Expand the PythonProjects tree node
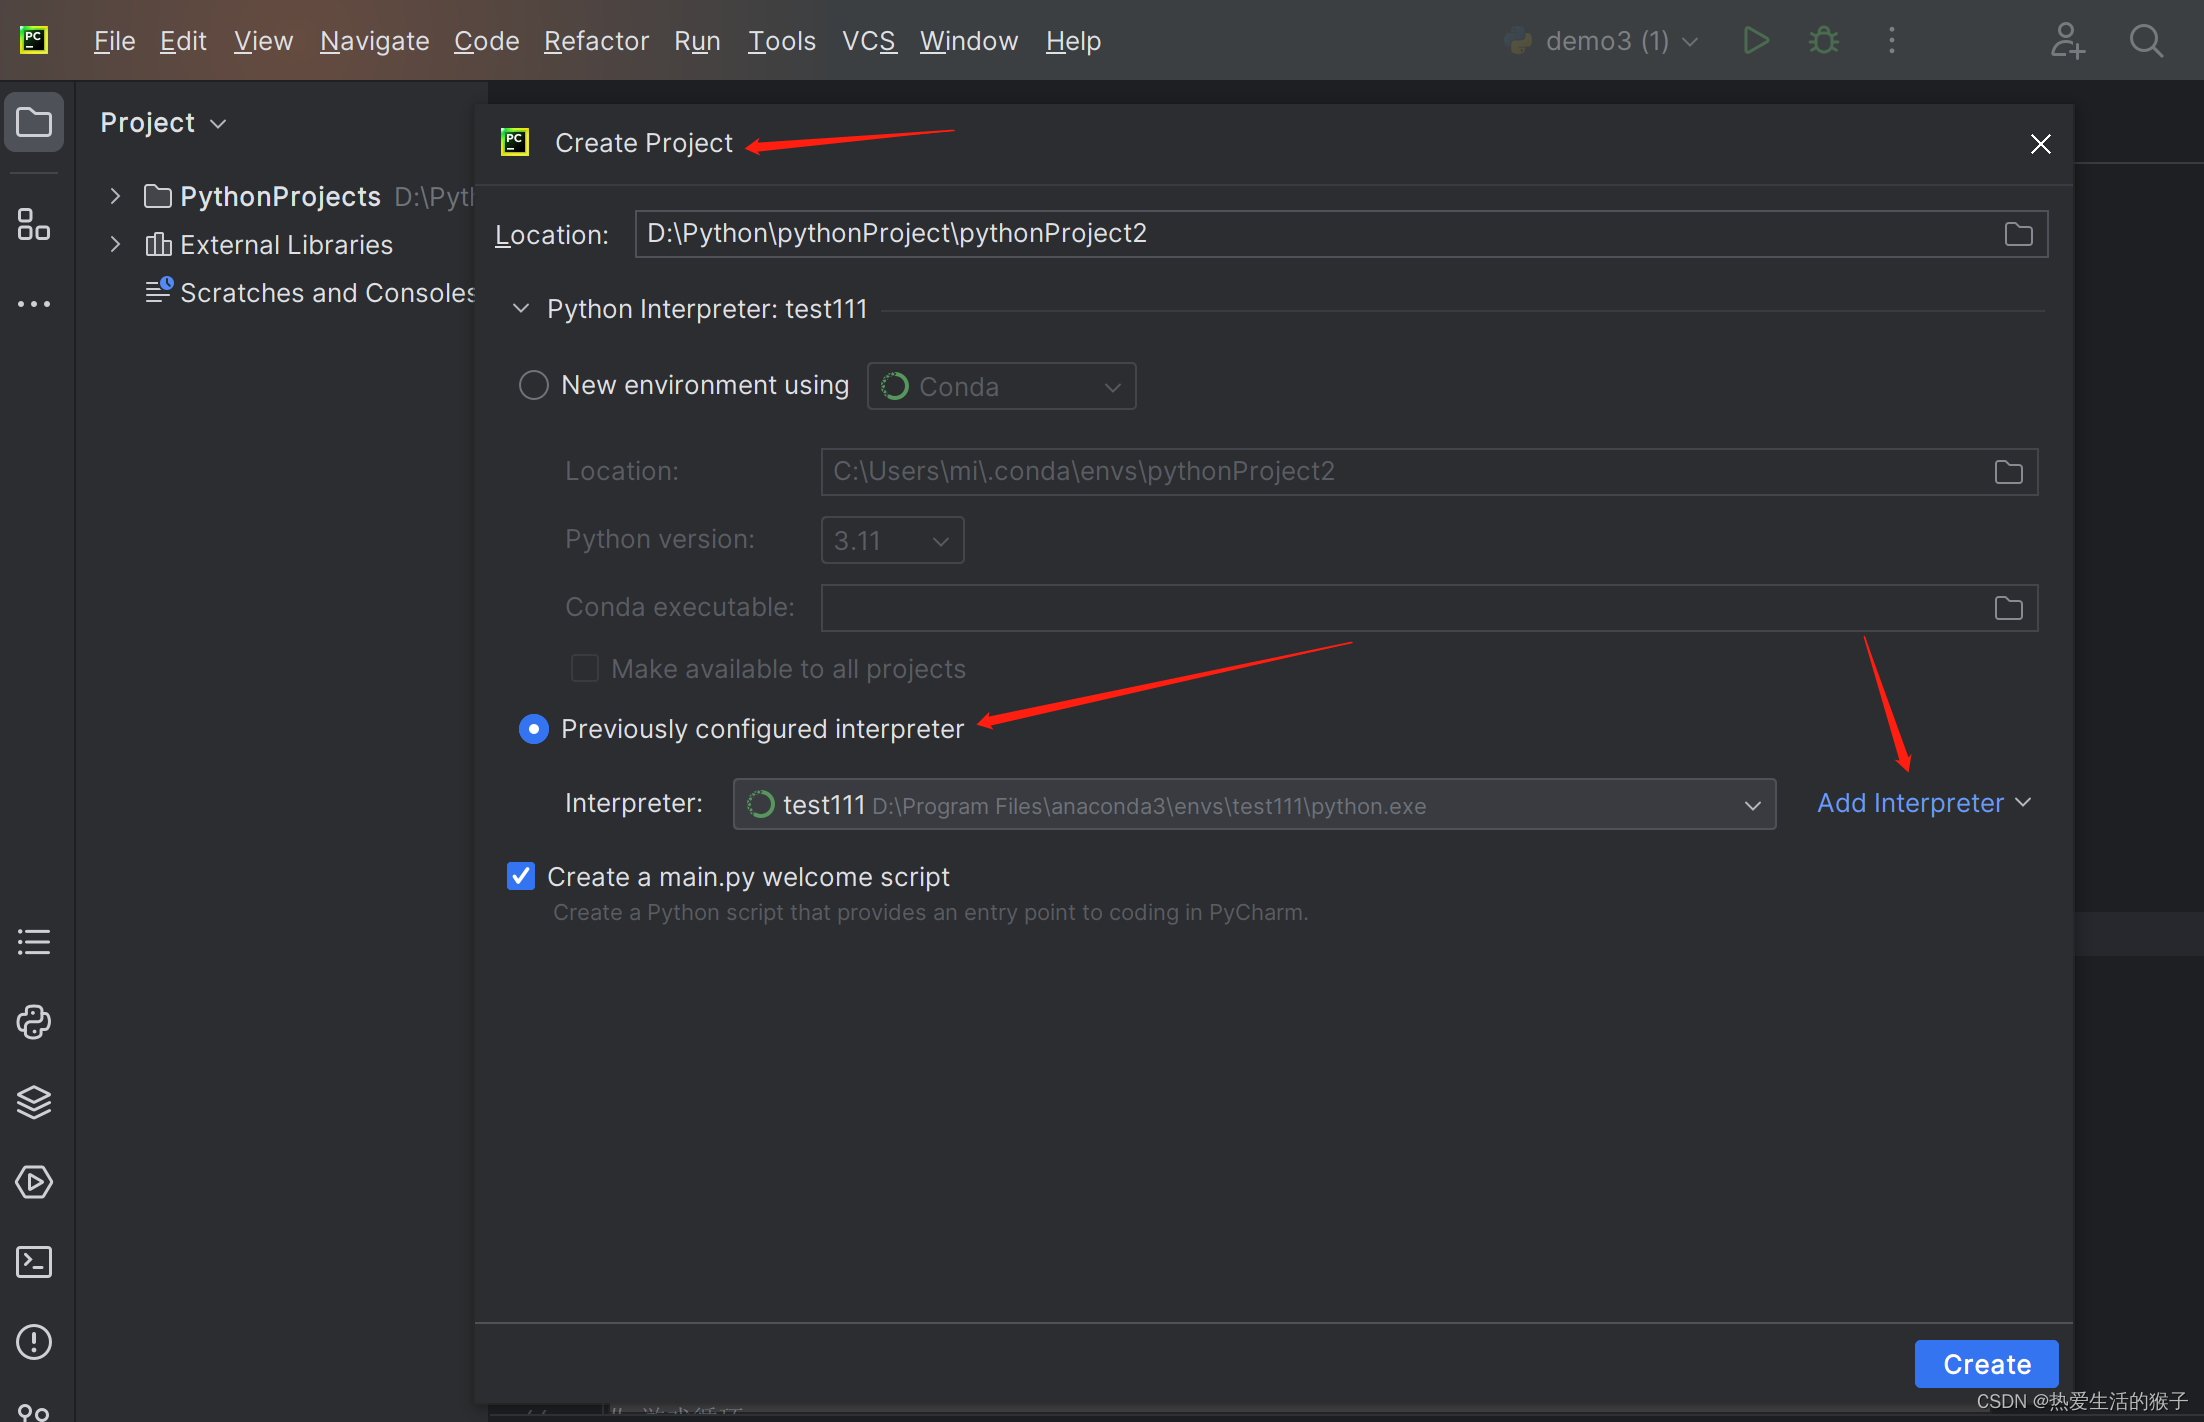This screenshot has height=1422, width=2204. point(116,196)
